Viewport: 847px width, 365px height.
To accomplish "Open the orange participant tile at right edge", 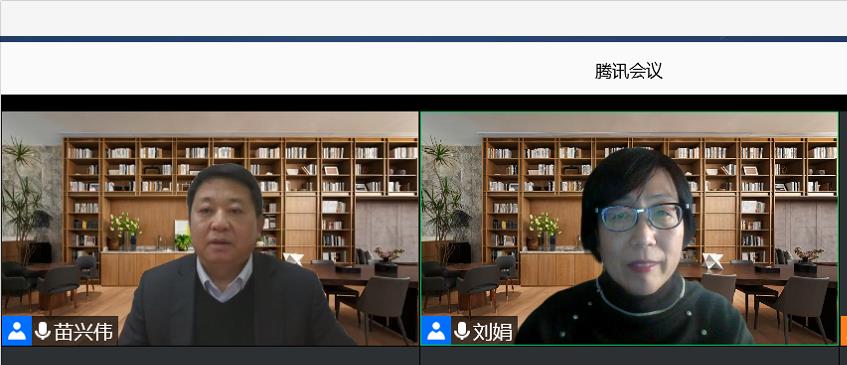I will (844, 330).
